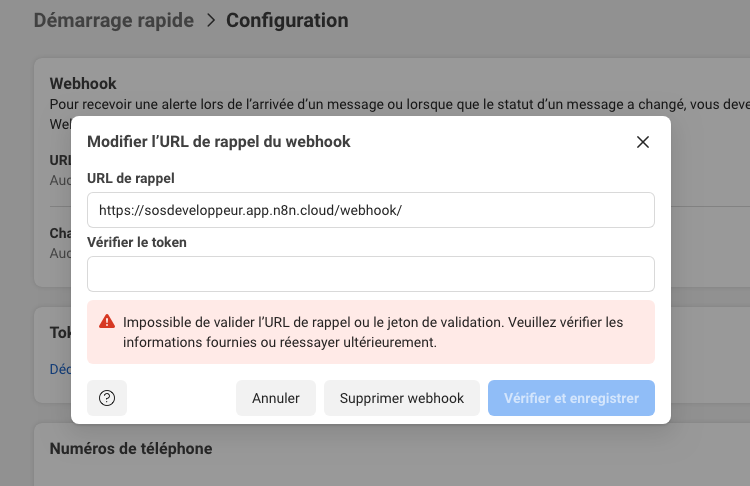The height and width of the screenshot is (486, 750).
Task: Focus the URL de rappel field
Action: point(370,210)
